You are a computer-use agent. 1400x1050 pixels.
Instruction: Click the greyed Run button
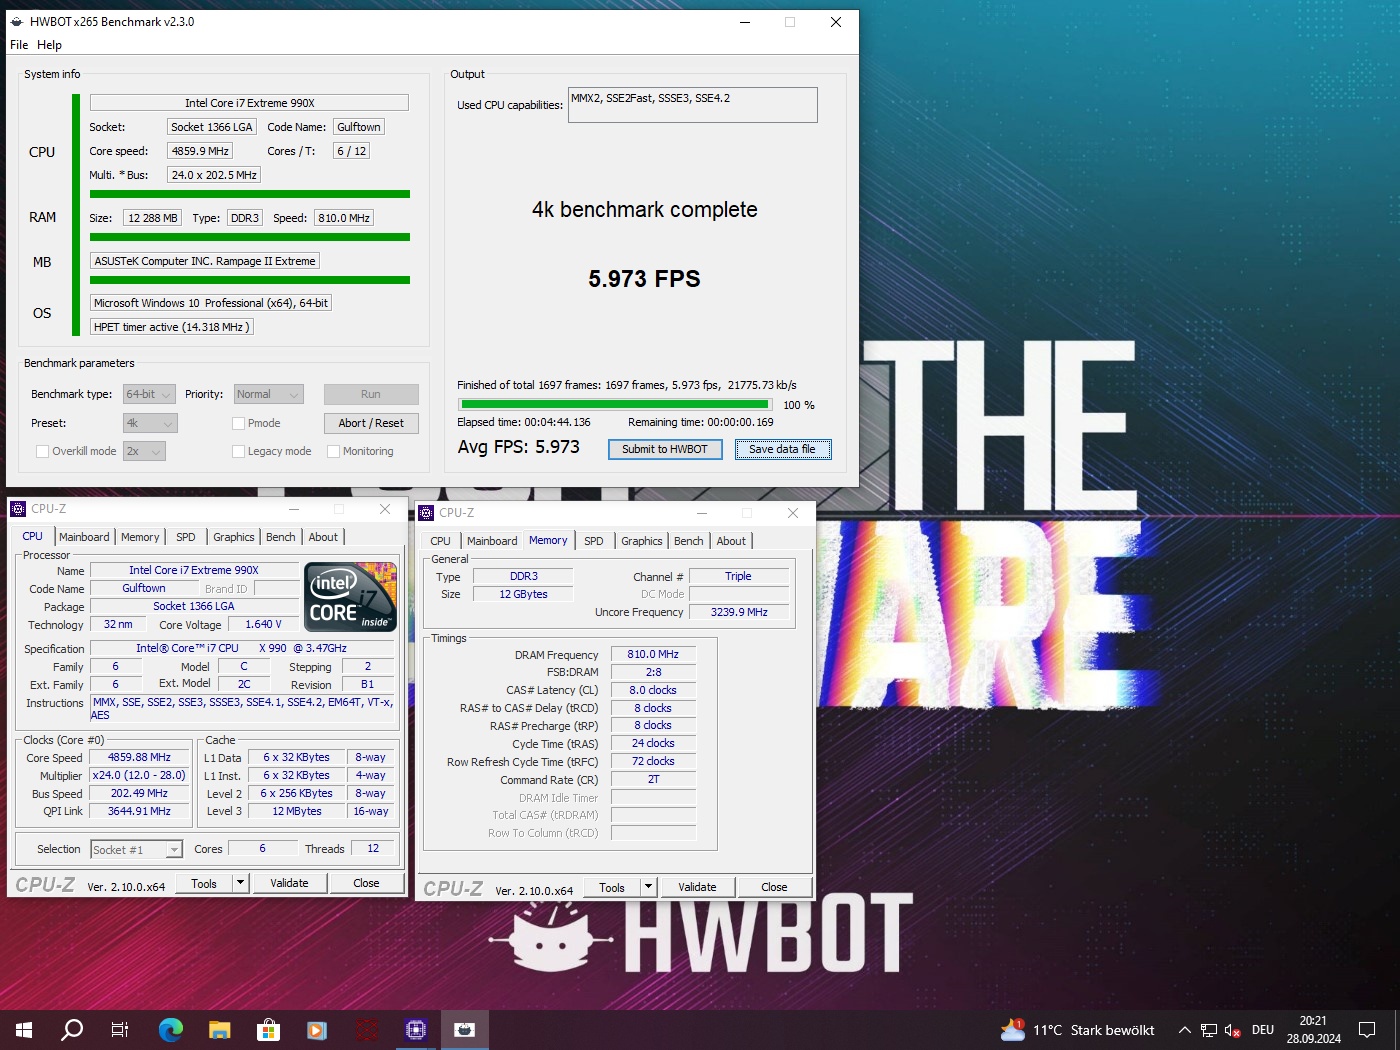click(371, 394)
